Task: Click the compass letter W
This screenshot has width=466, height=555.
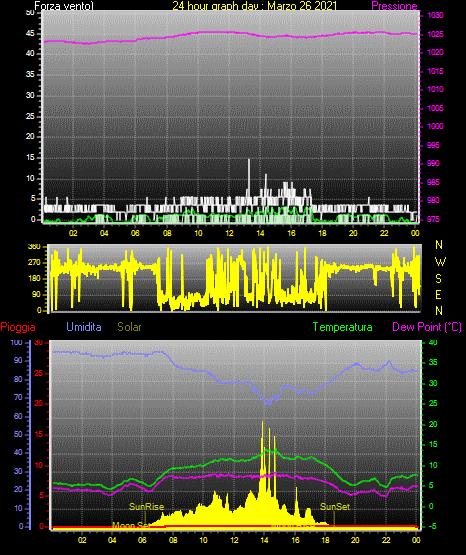Action: tap(440, 262)
